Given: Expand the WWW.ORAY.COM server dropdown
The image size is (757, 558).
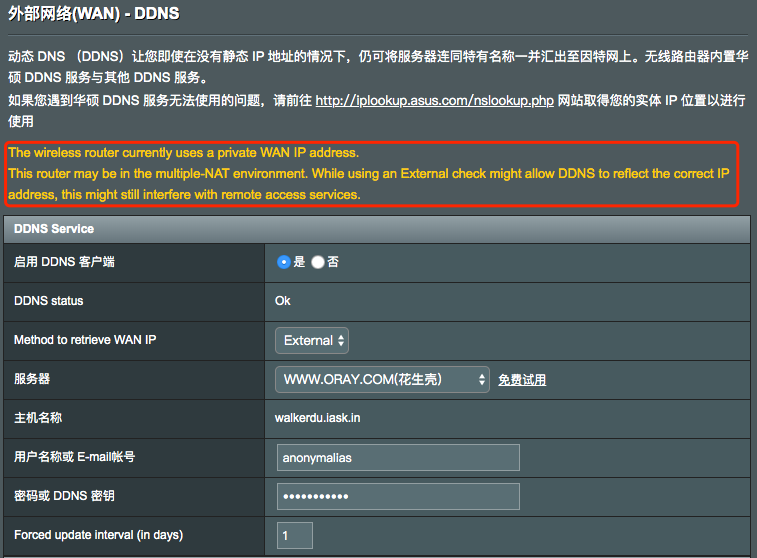Looking at the screenshot, I should pos(382,379).
